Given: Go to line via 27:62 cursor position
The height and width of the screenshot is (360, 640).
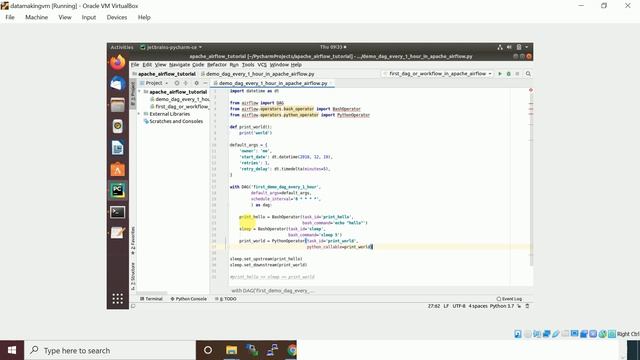Looking at the screenshot, I should [434, 306].
